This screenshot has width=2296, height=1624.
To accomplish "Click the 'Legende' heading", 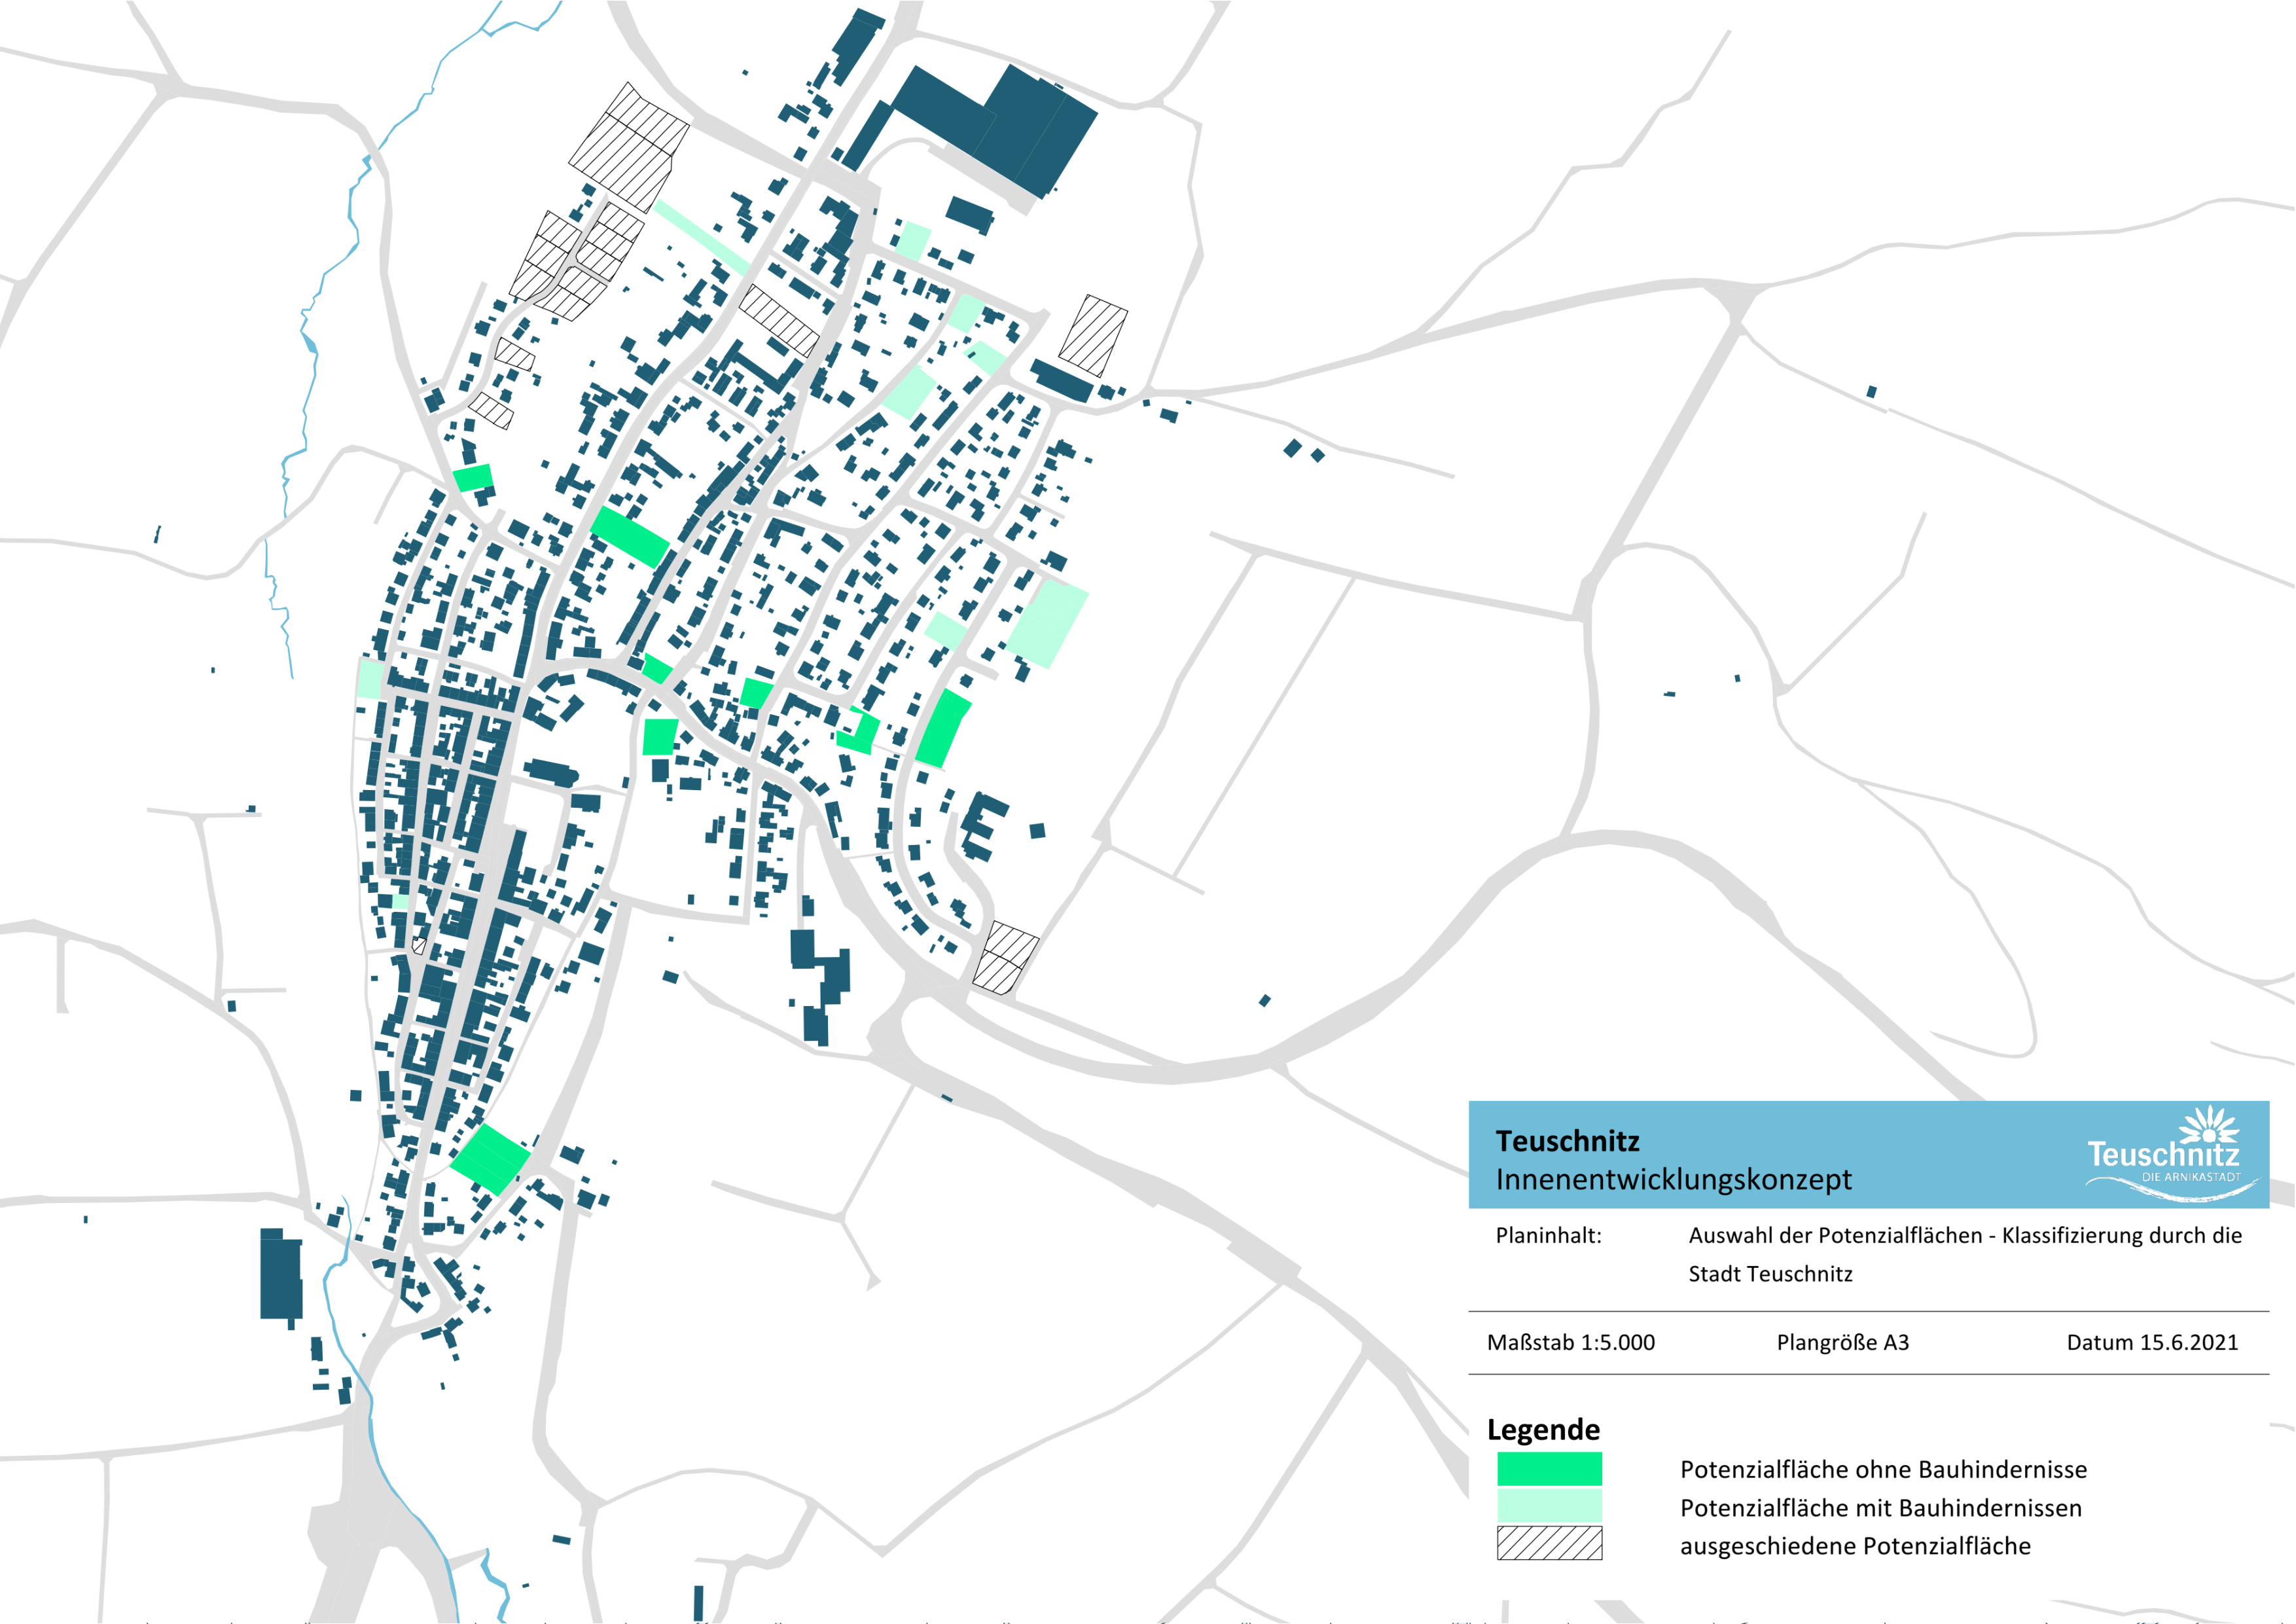I will [1543, 1430].
